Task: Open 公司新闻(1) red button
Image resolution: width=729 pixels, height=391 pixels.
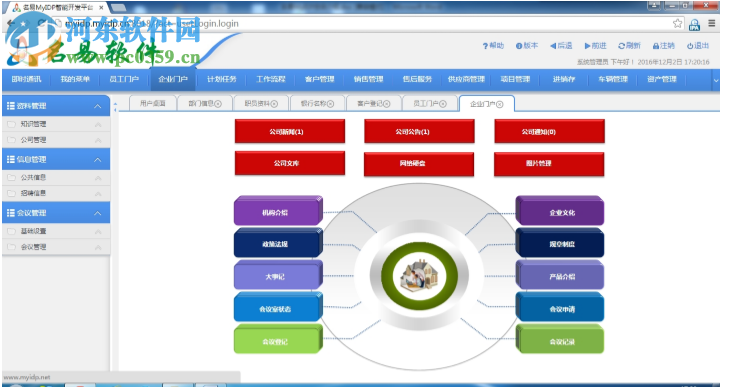Action: [290, 132]
